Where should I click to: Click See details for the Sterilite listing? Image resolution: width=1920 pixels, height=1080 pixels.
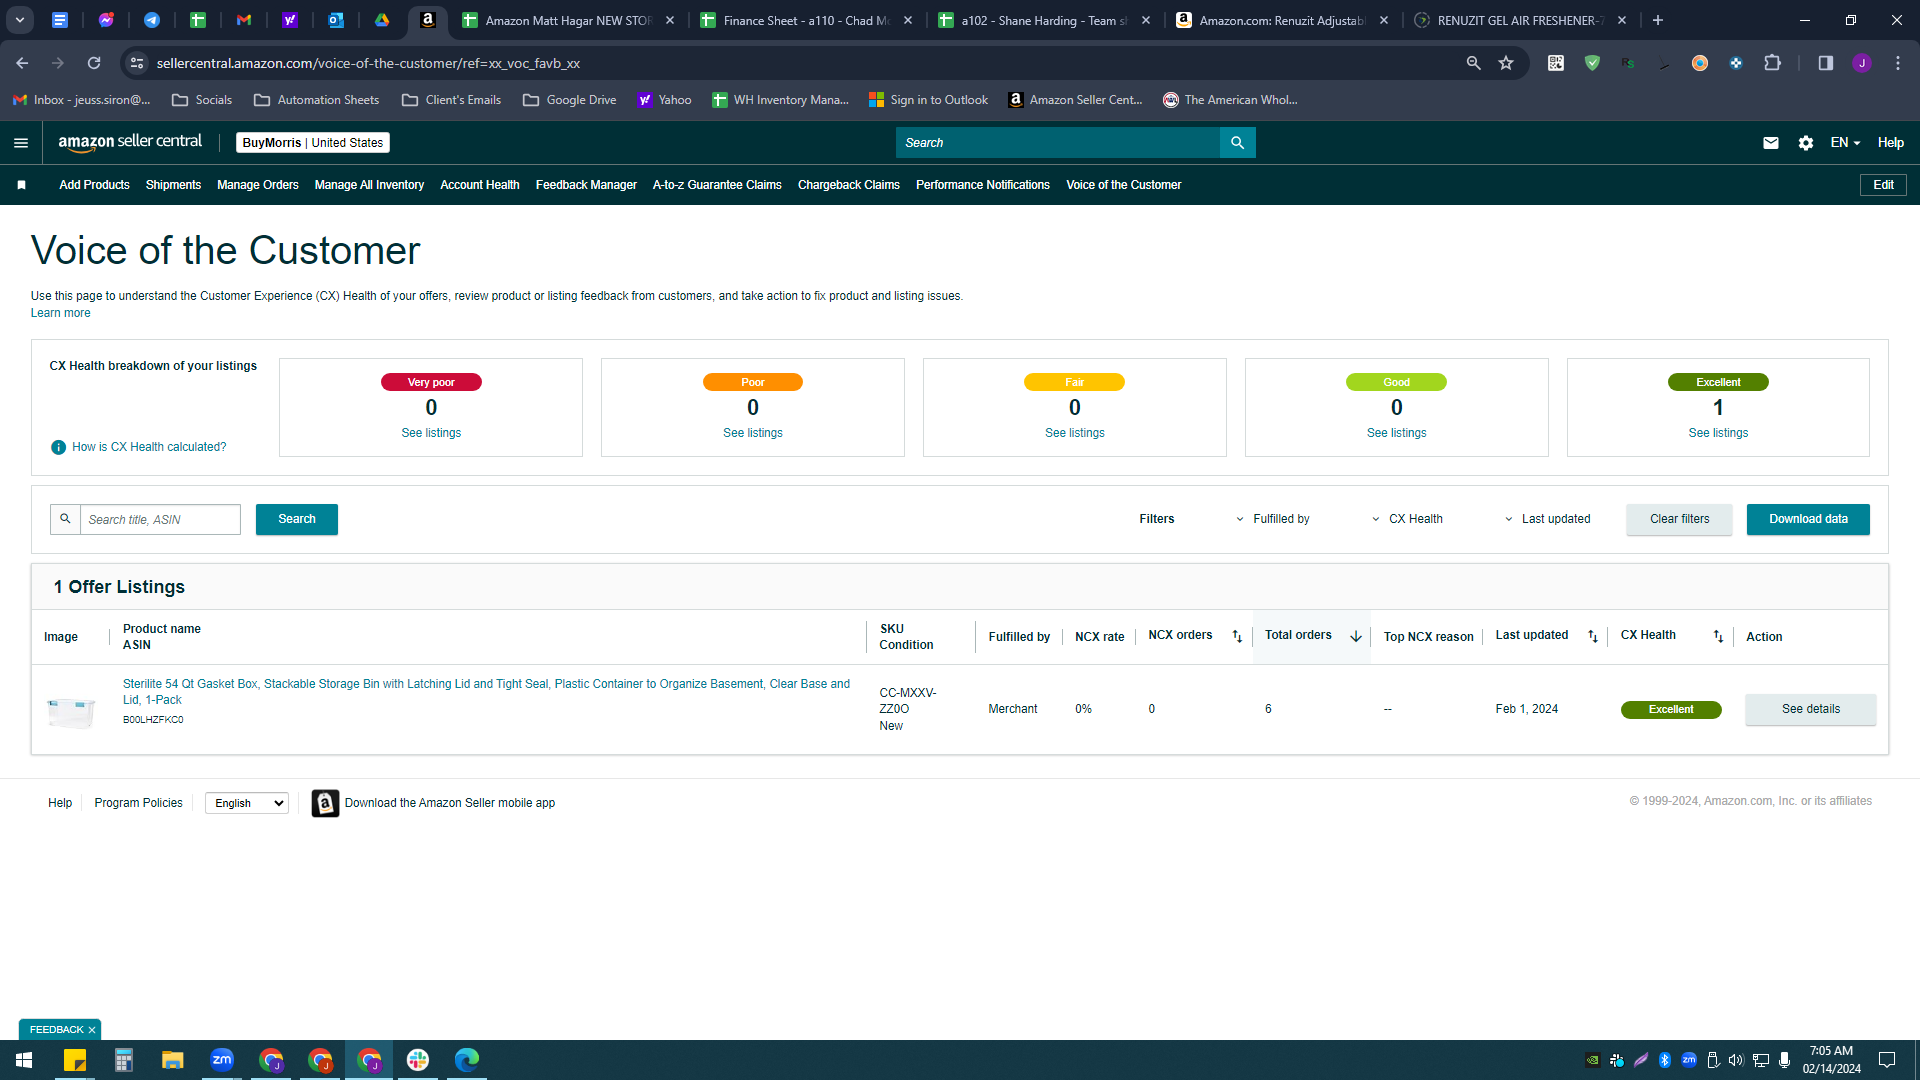(1811, 709)
